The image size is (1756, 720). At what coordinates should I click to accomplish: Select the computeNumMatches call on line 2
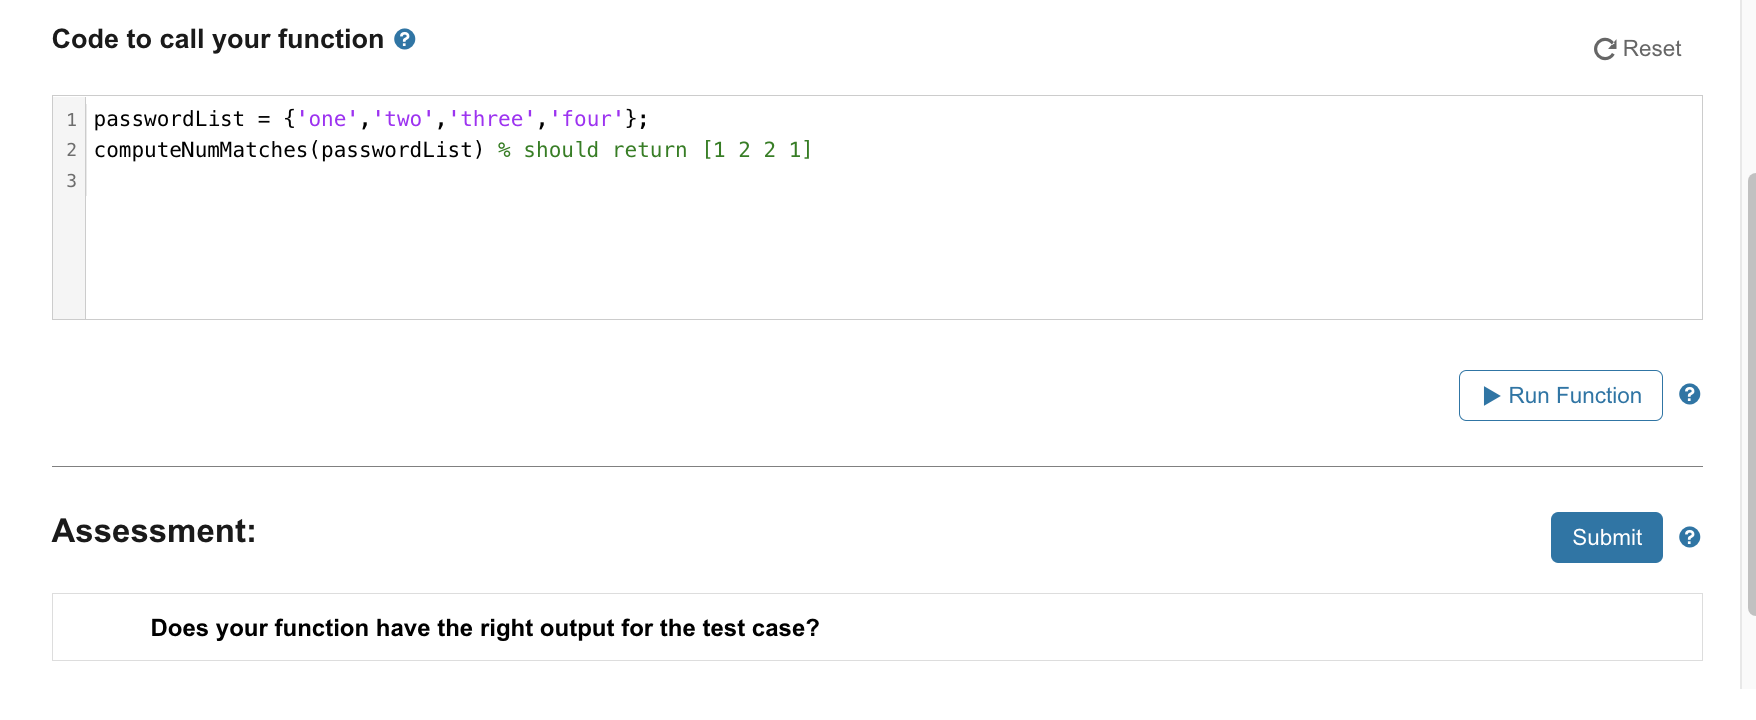[288, 149]
